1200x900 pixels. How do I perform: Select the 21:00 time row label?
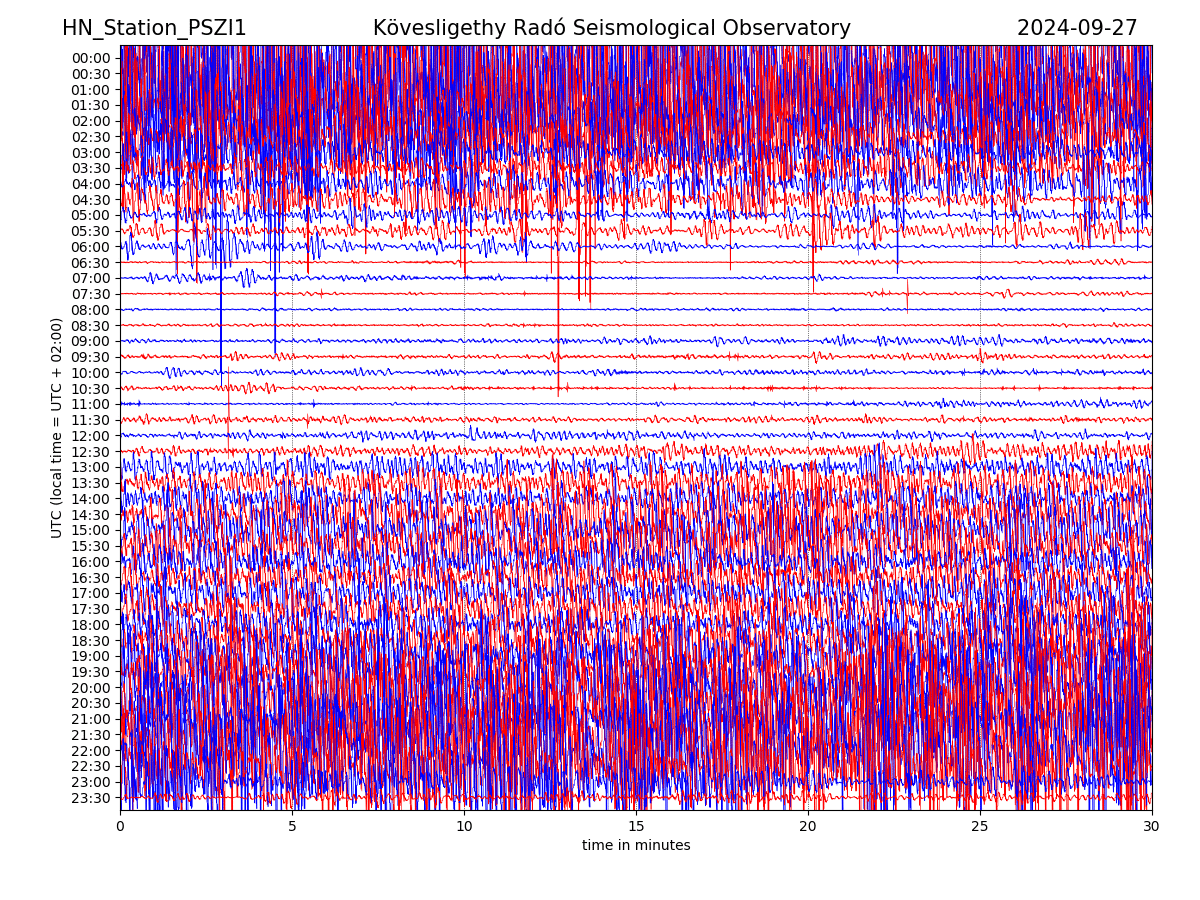(91, 719)
